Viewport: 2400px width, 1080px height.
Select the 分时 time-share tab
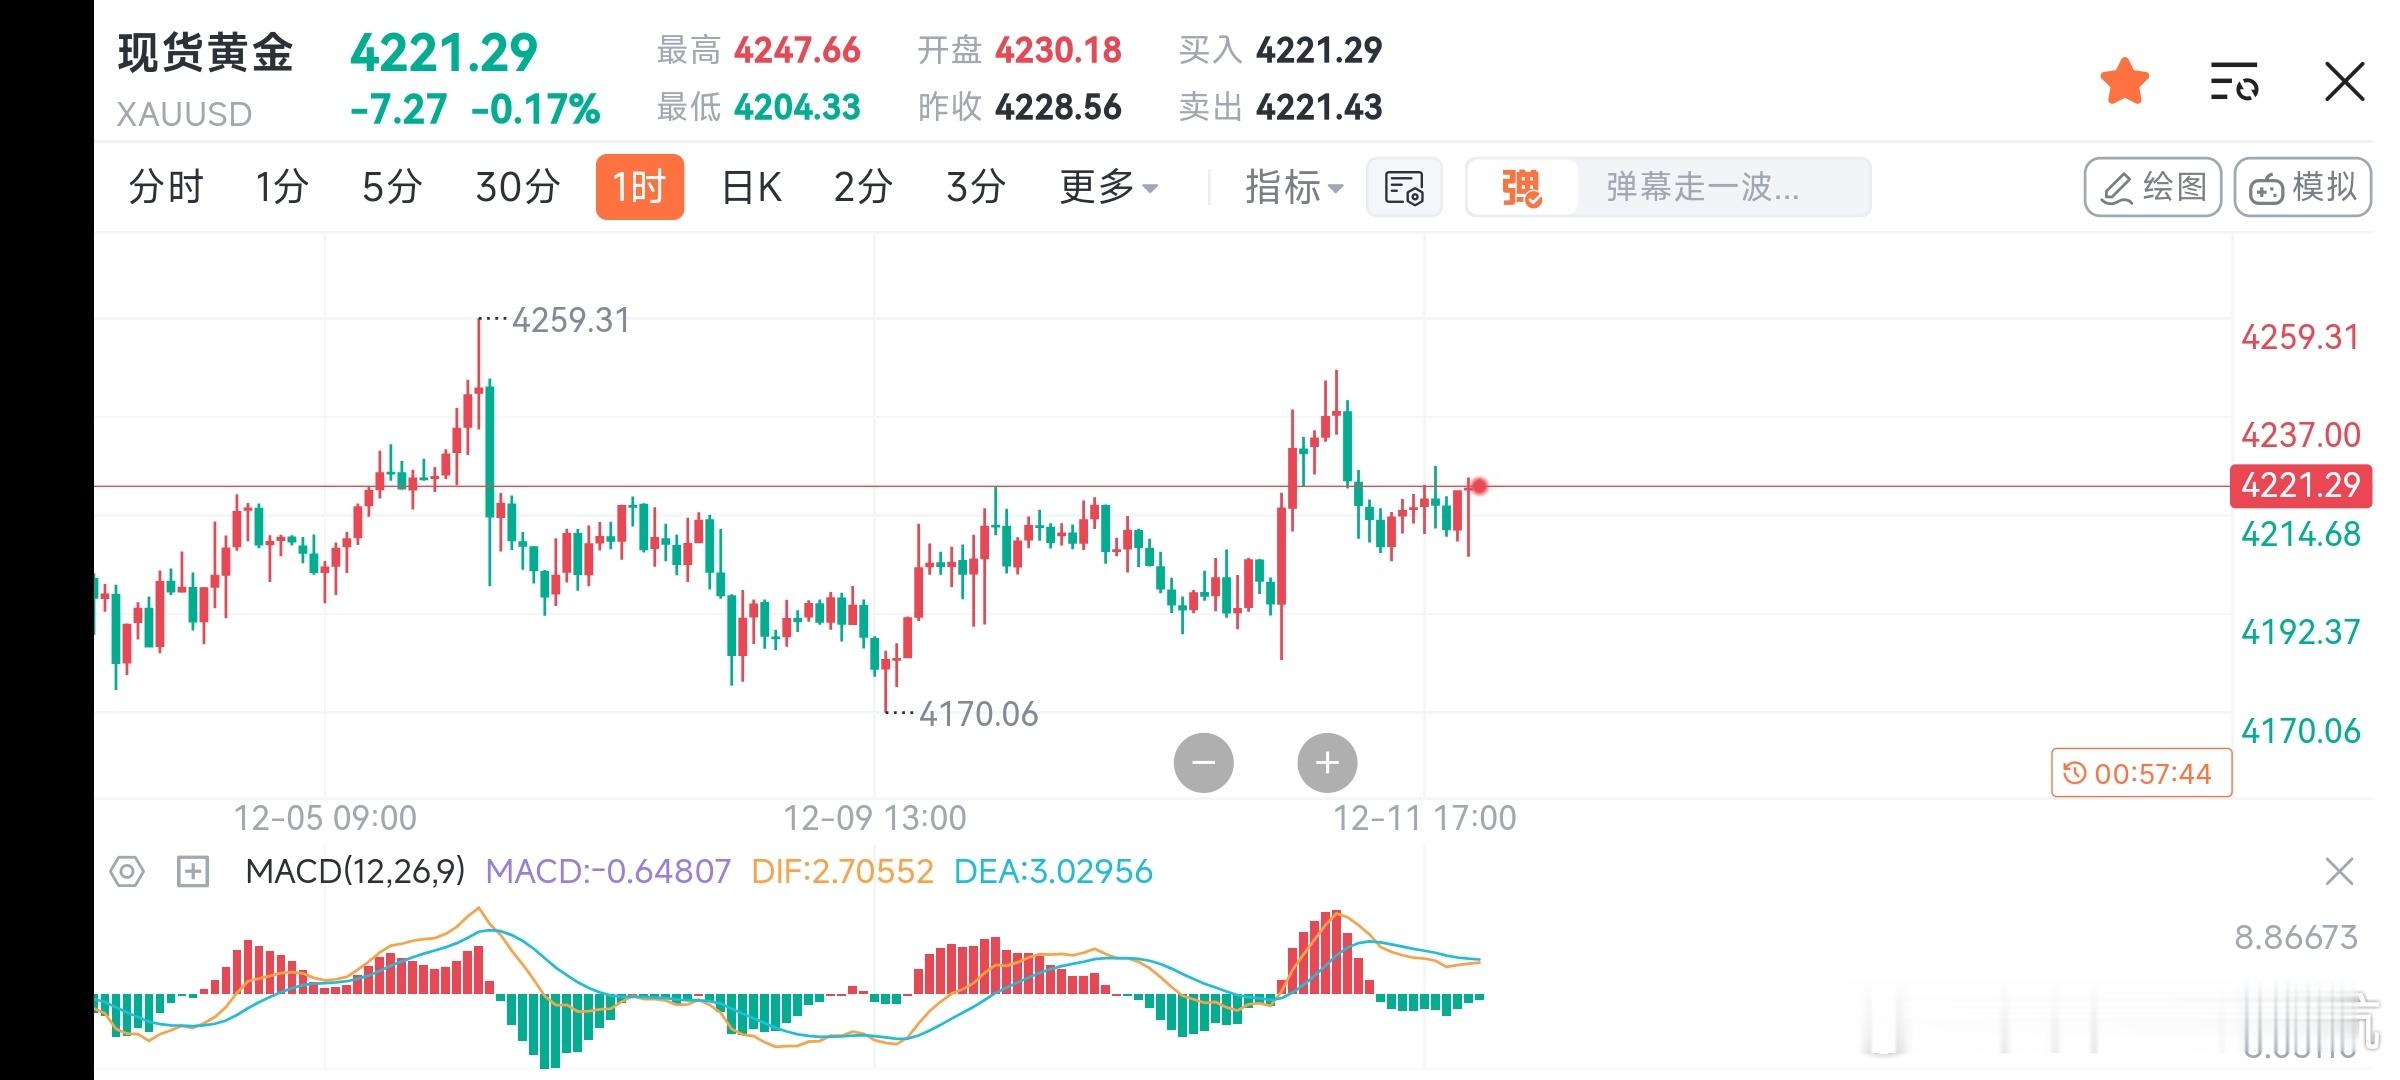pyautogui.click(x=166, y=187)
